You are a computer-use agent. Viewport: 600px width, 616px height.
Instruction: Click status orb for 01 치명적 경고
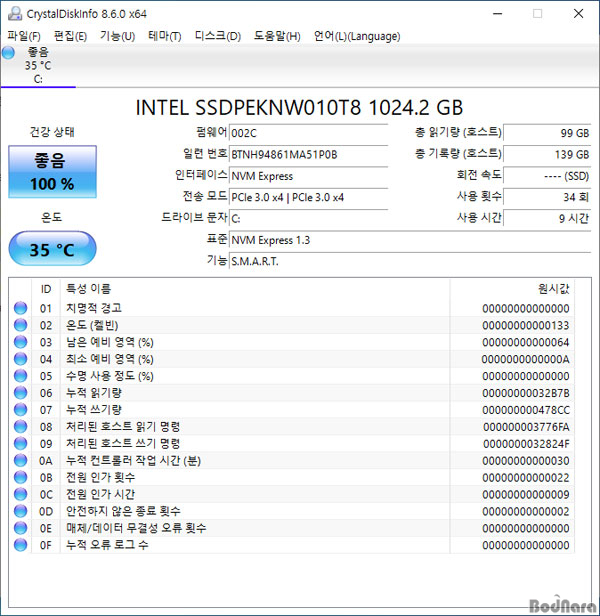pyautogui.click(x=20, y=308)
